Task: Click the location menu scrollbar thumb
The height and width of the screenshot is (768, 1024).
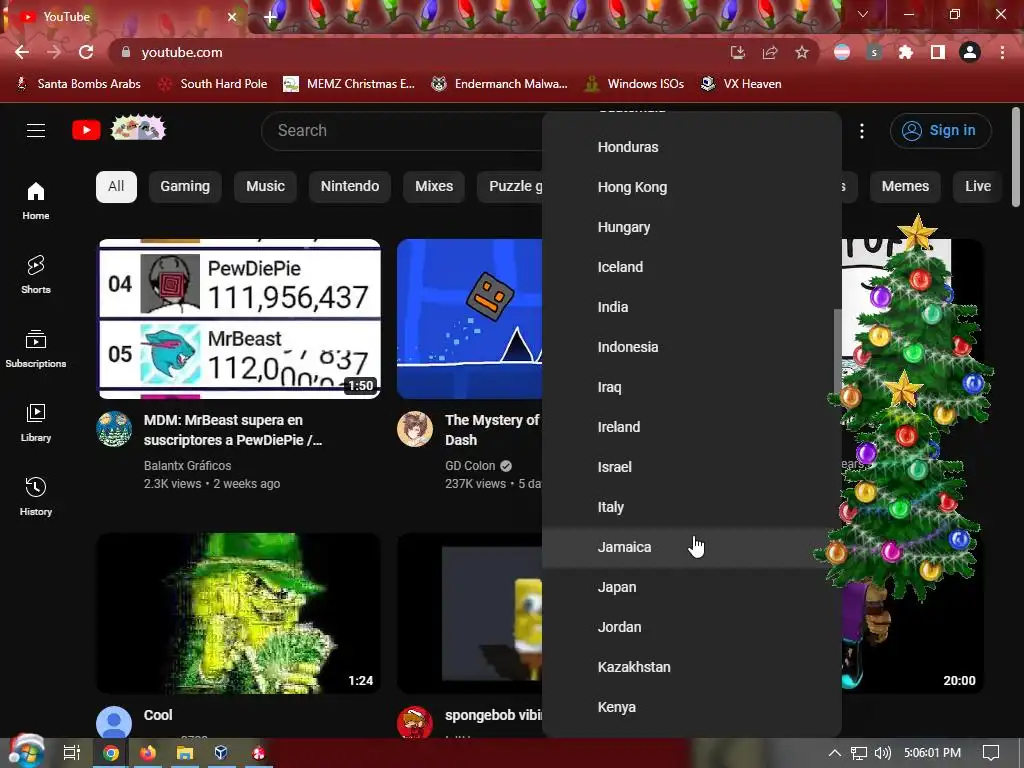Action: 837,351
